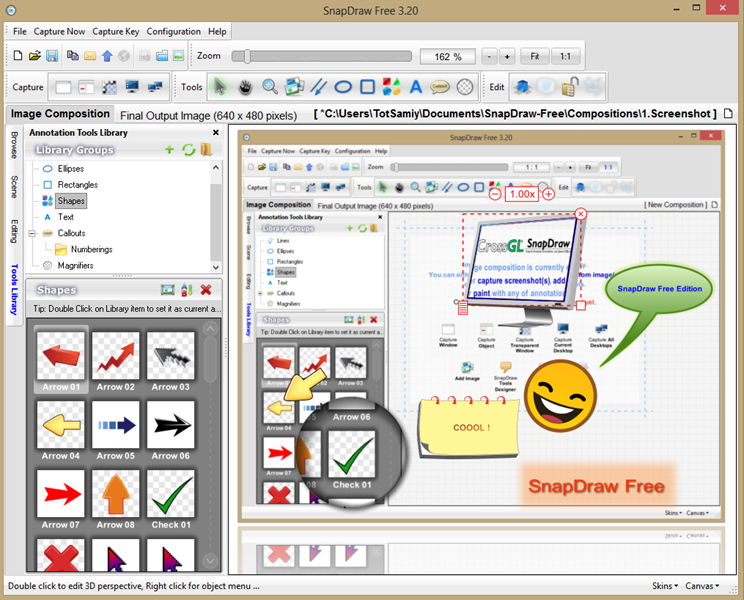The width and height of the screenshot is (744, 600).
Task: Open the Scene vertical side tab
Action: click(x=14, y=187)
